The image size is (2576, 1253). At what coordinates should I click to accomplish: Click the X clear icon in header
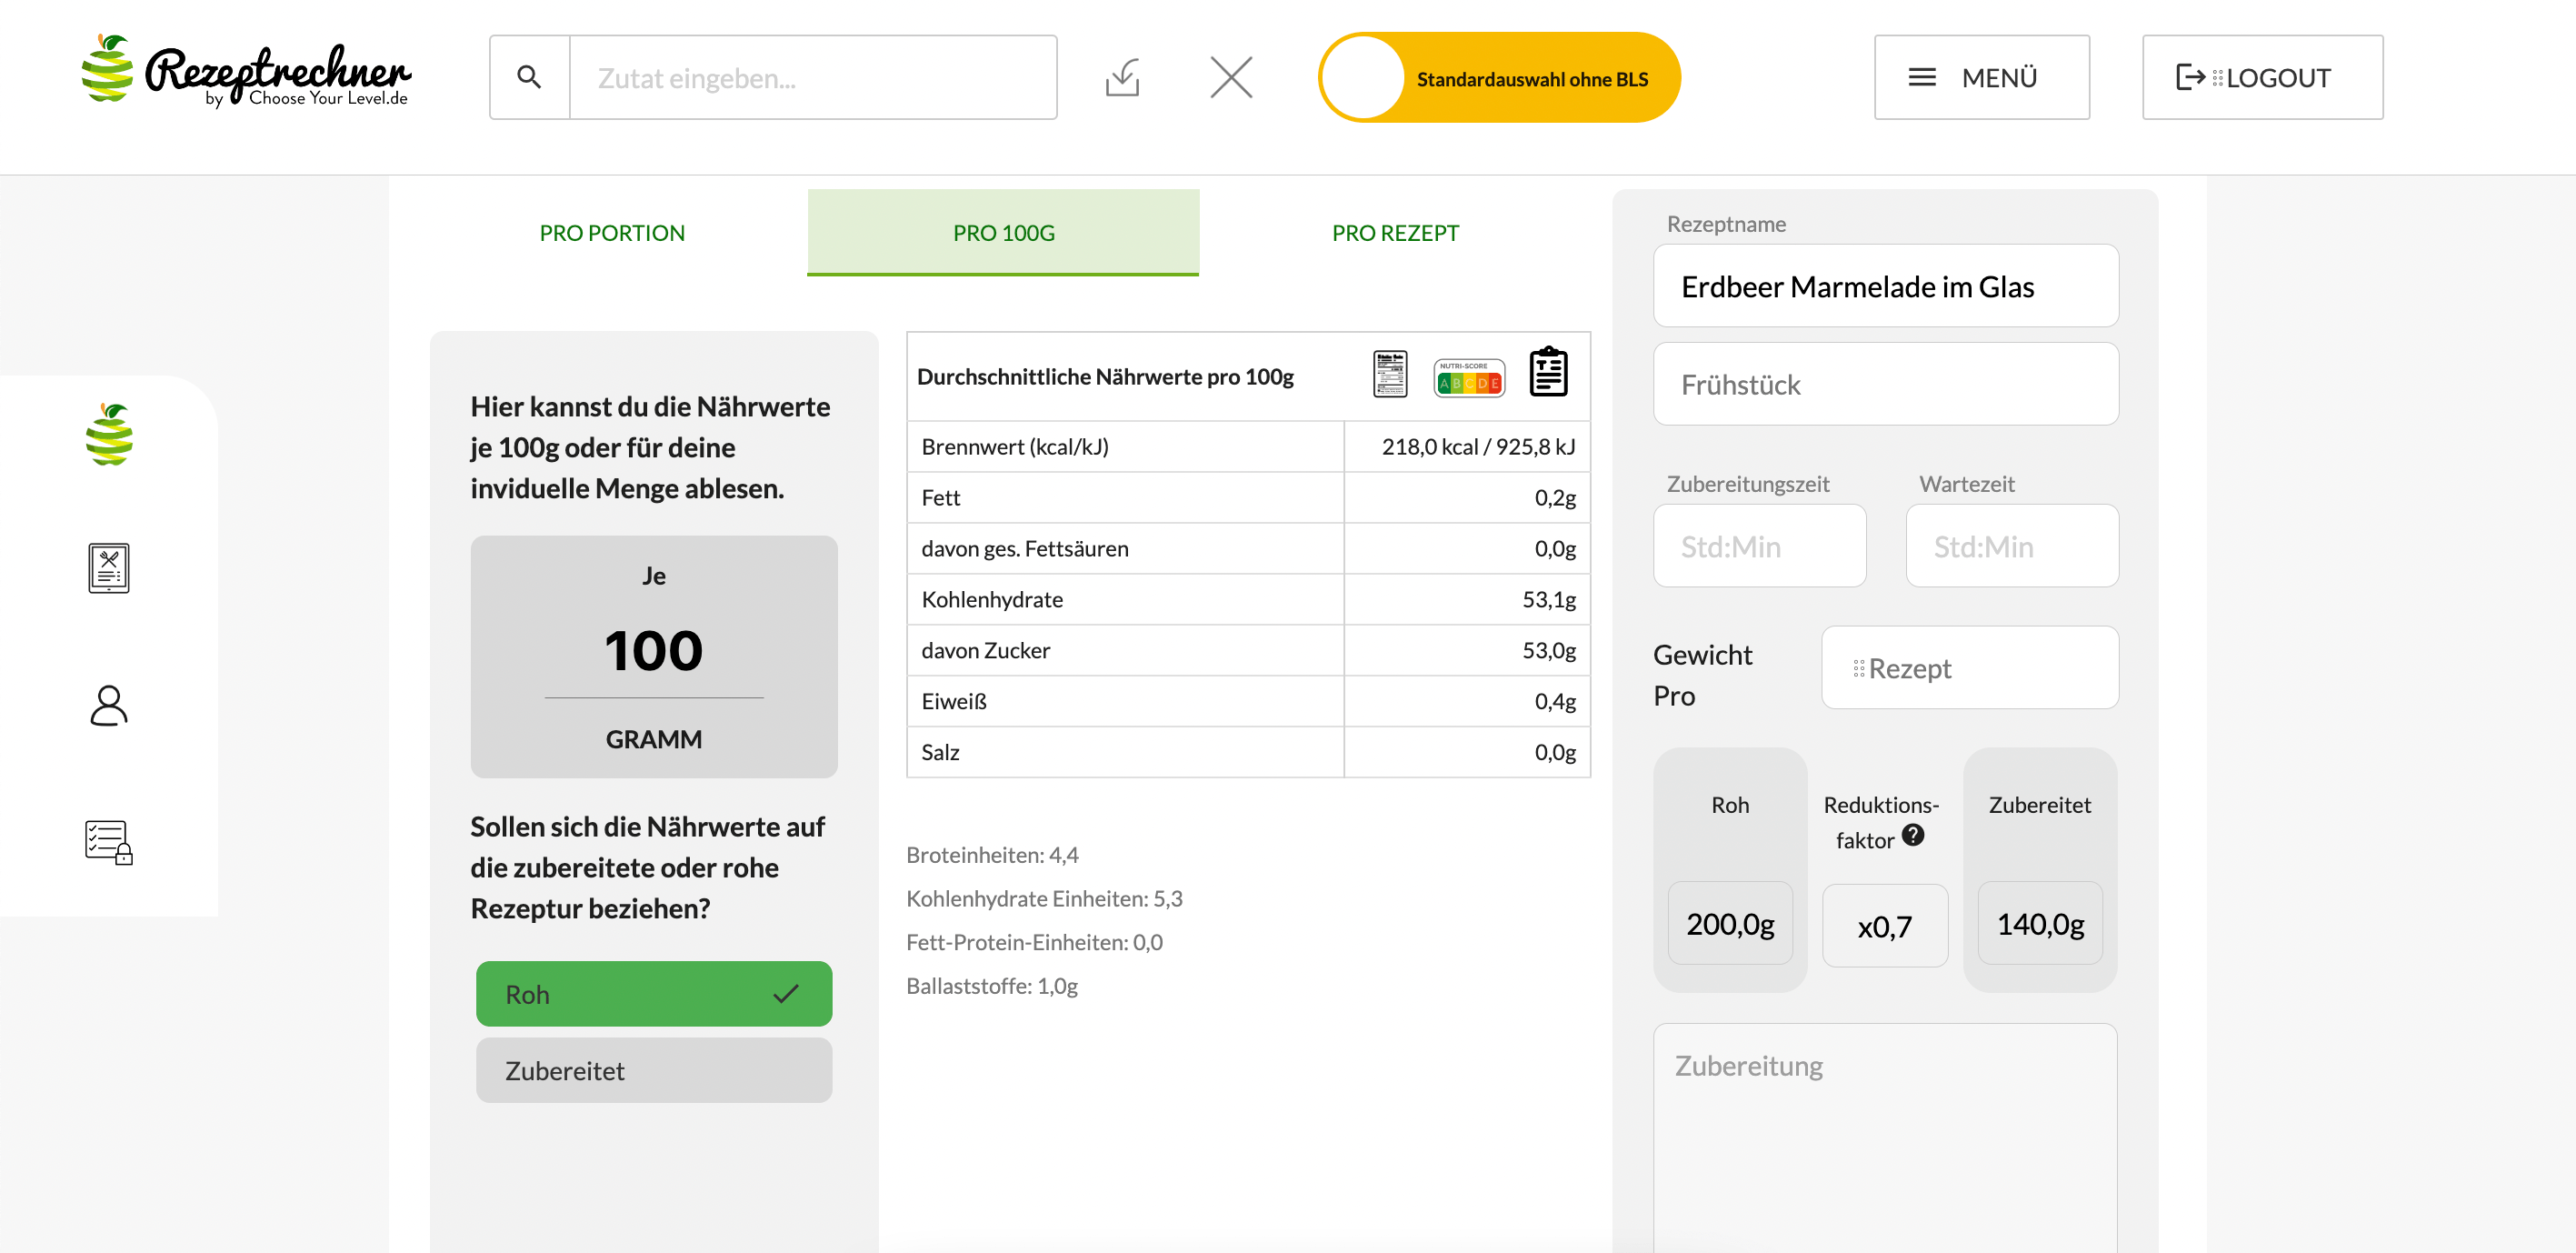pyautogui.click(x=1231, y=77)
